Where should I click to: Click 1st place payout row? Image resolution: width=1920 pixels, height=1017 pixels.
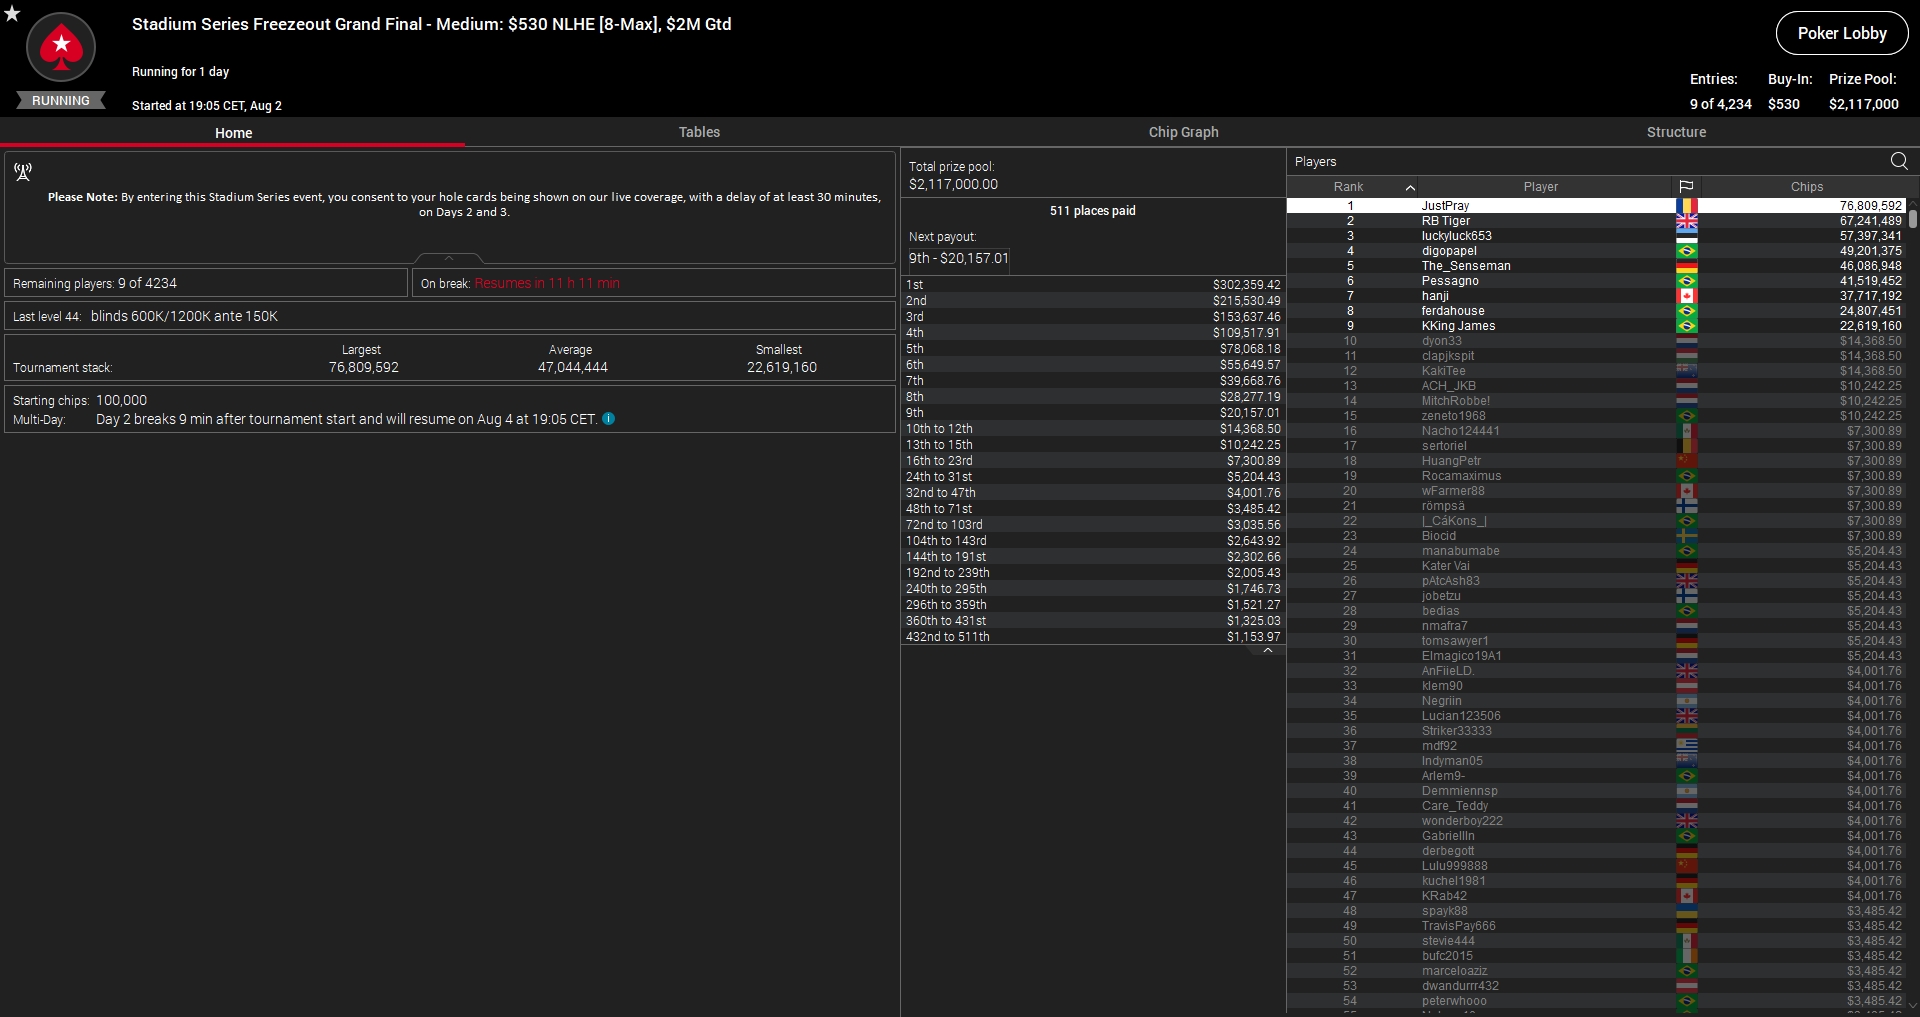[1093, 285]
